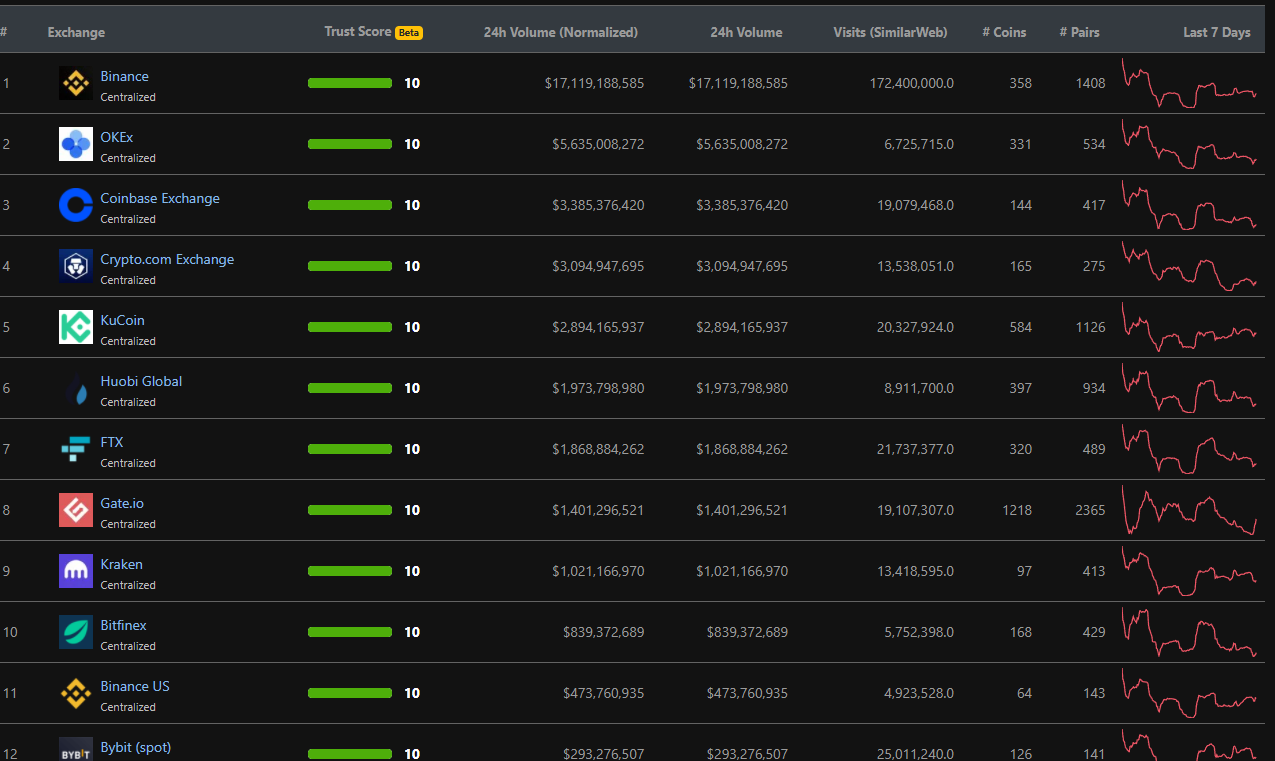Open the Huobi Global link
The image size is (1275, 761).
[x=141, y=381]
